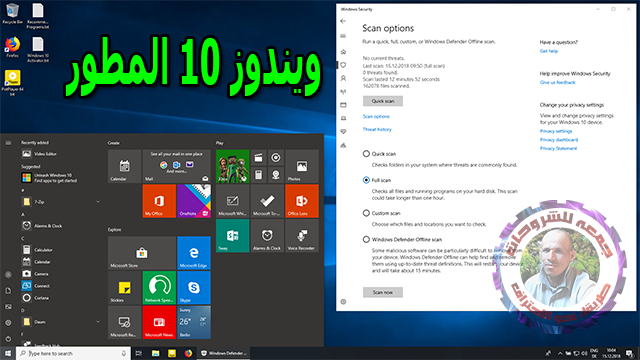Screen dimensions: 640x360
Task: Select the Quick scan radio option
Action: pyautogui.click(x=366, y=154)
